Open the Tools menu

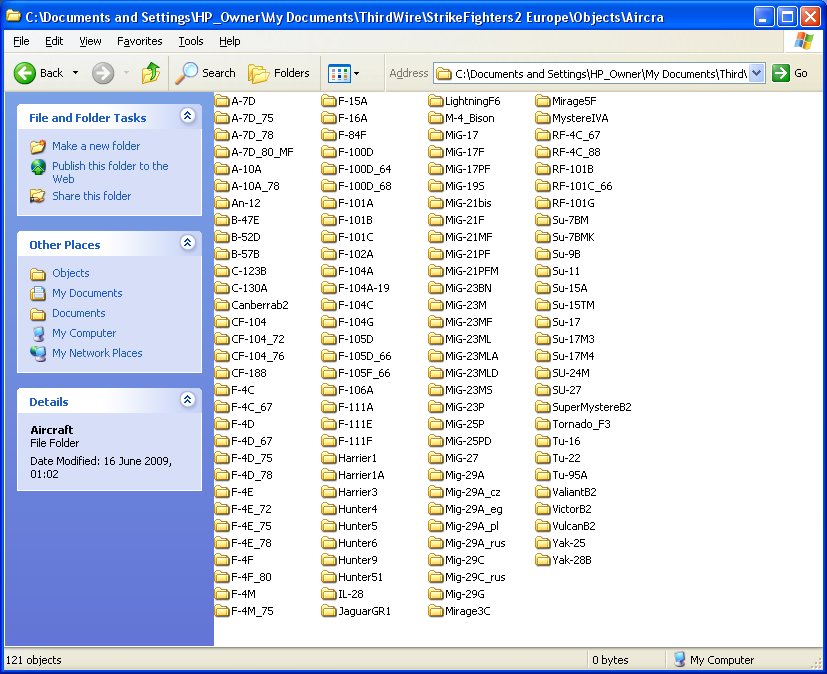tap(190, 41)
